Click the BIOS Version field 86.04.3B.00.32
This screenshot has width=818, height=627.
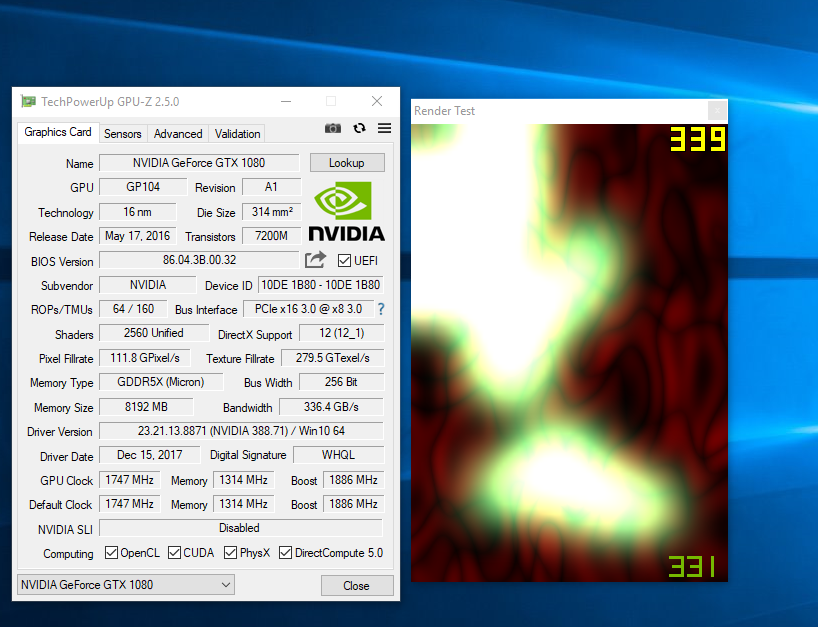(x=199, y=260)
